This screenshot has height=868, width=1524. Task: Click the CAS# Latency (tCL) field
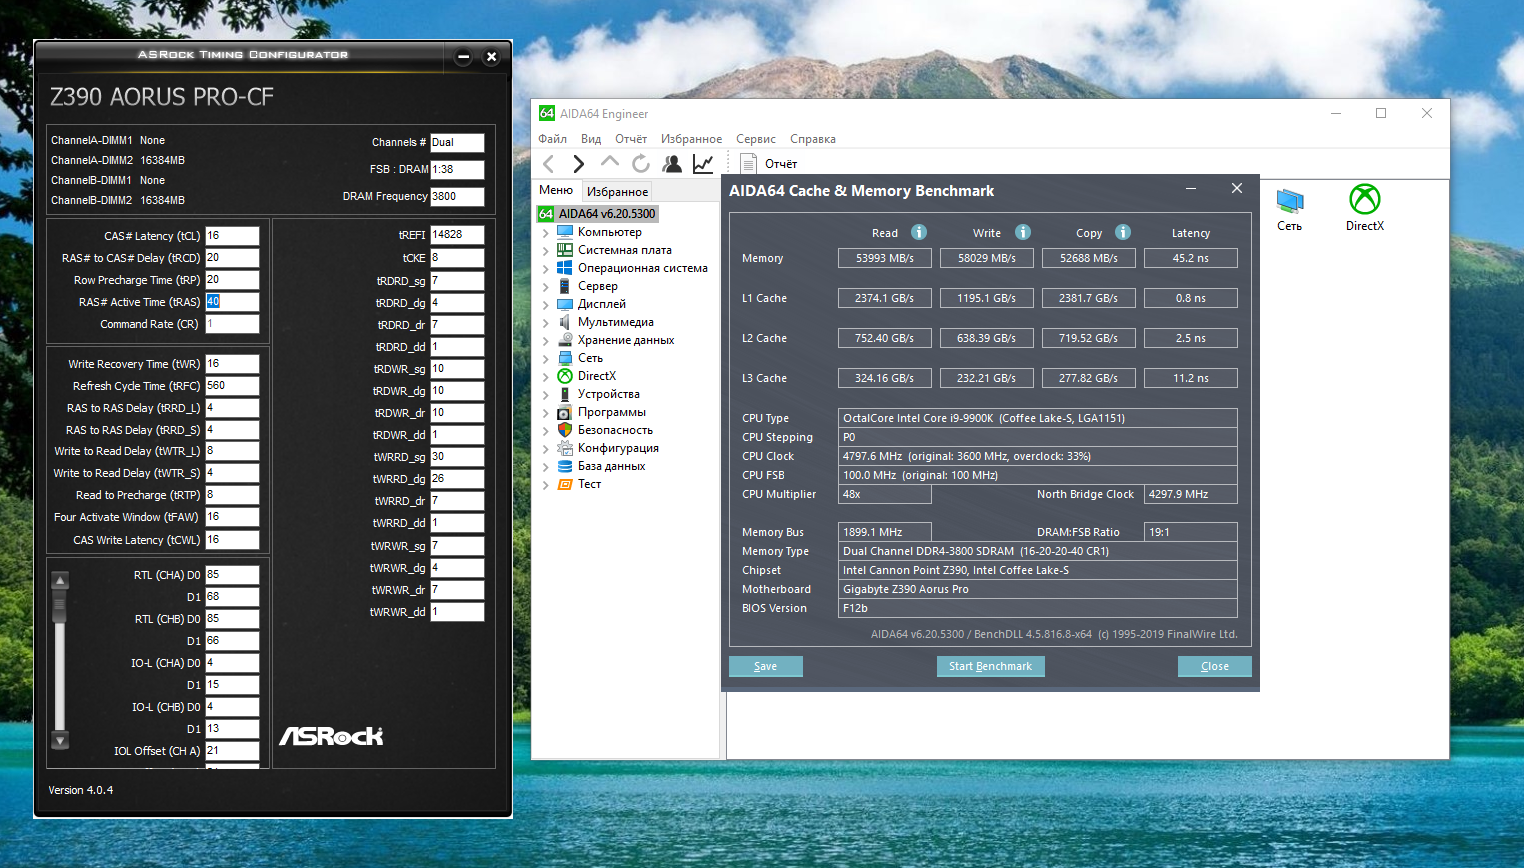click(x=232, y=236)
